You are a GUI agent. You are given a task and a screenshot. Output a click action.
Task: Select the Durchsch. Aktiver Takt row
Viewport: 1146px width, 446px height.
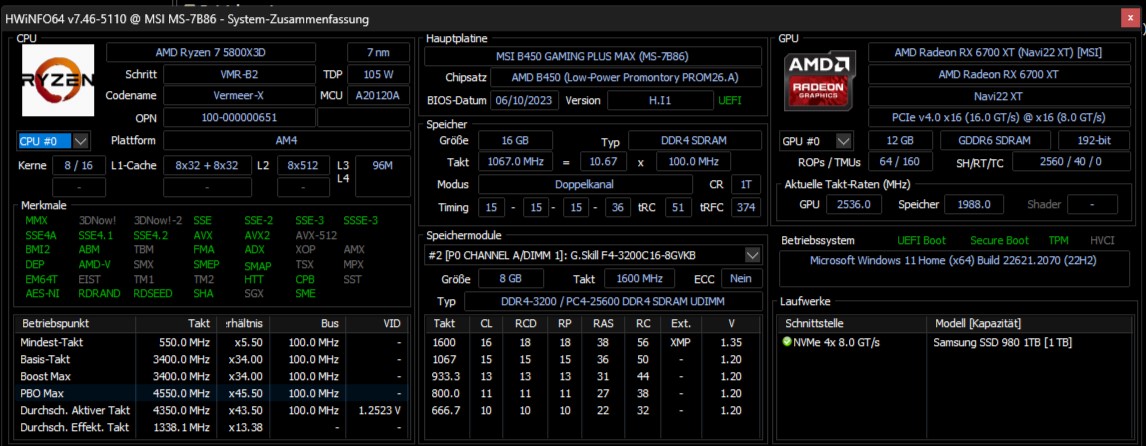pos(211,411)
